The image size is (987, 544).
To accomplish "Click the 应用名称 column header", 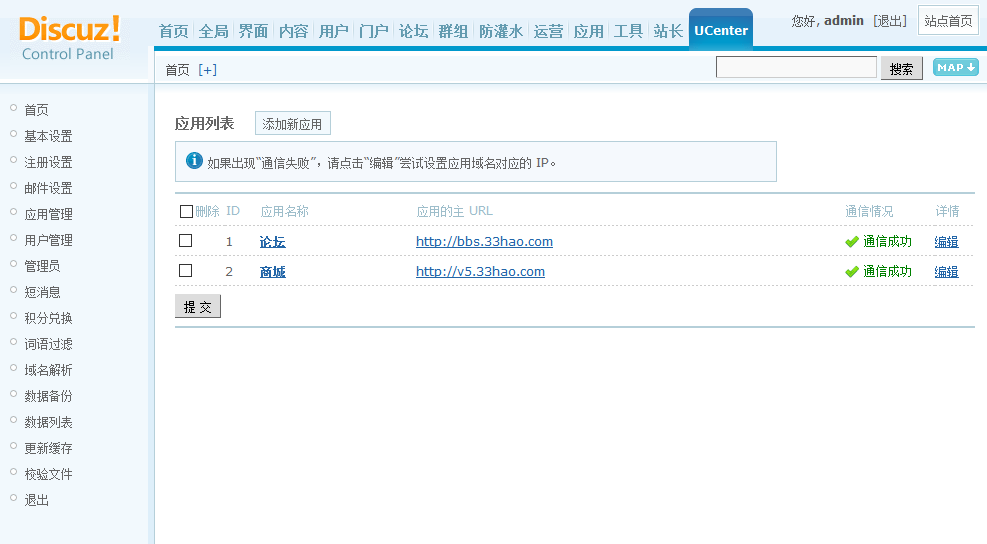I will [x=285, y=211].
